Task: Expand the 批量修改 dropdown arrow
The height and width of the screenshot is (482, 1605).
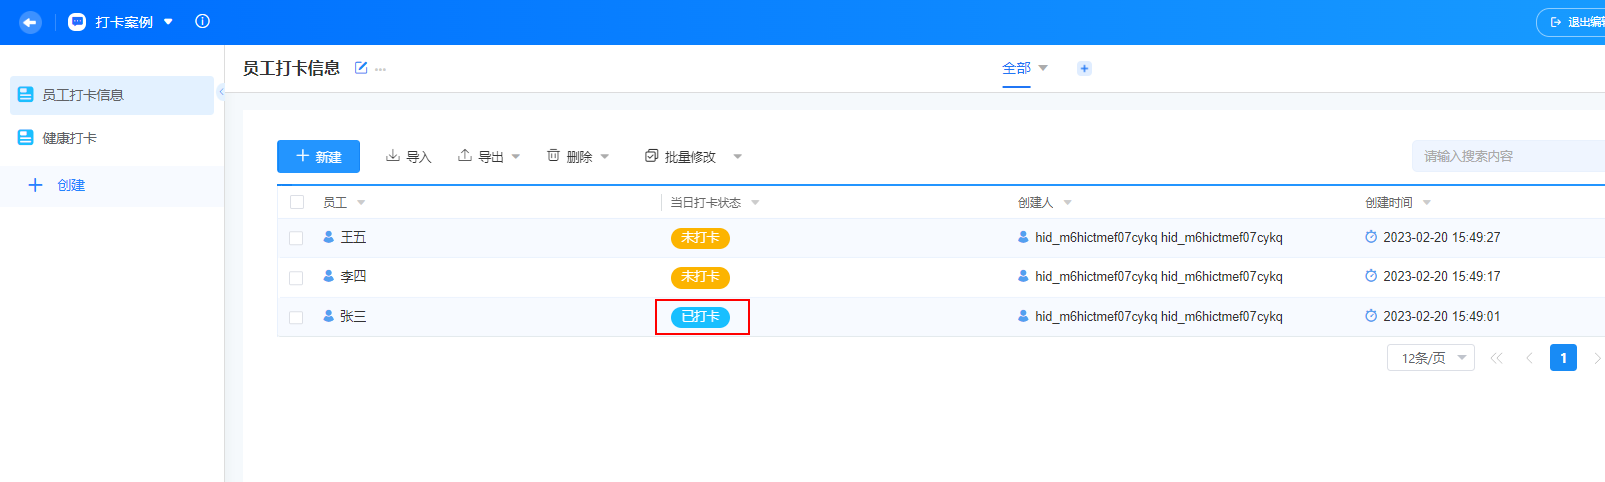Action: [x=738, y=157]
